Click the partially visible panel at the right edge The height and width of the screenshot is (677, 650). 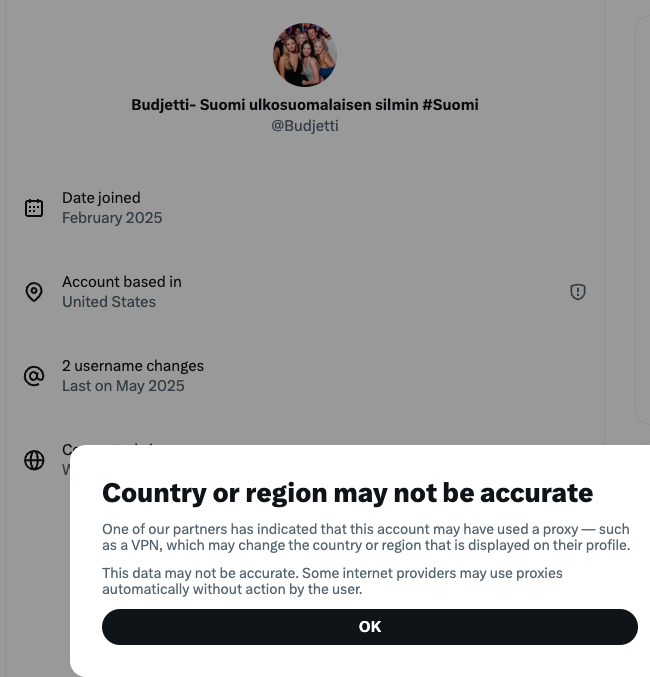(x=643, y=220)
